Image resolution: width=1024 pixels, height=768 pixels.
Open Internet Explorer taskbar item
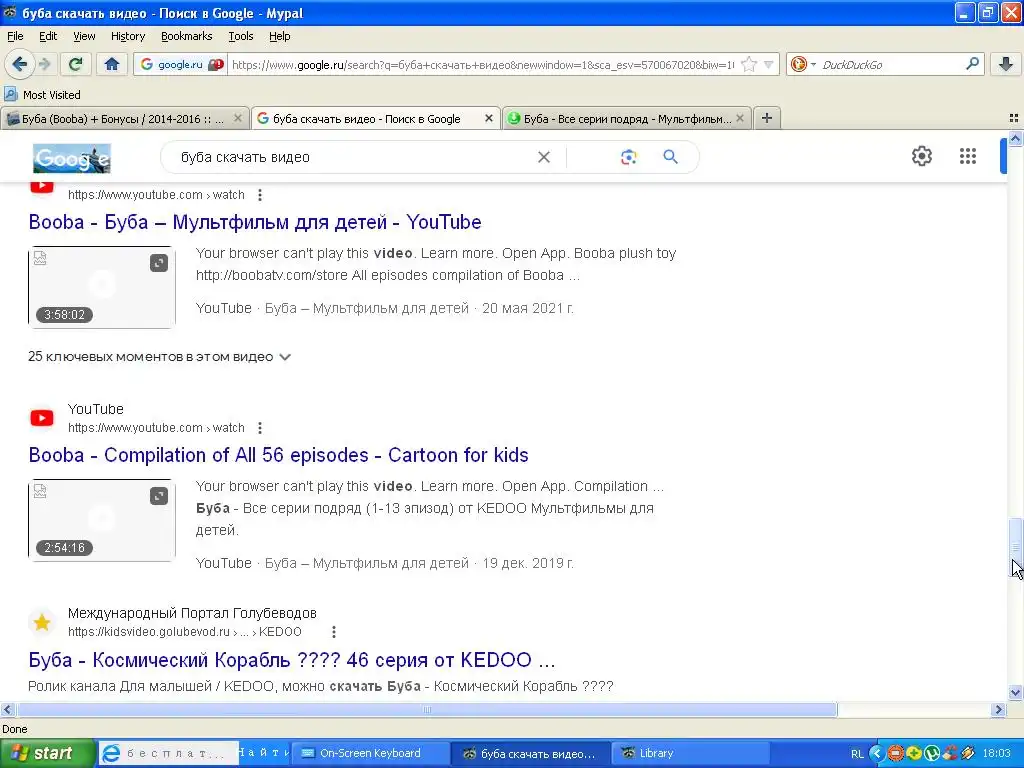point(170,753)
